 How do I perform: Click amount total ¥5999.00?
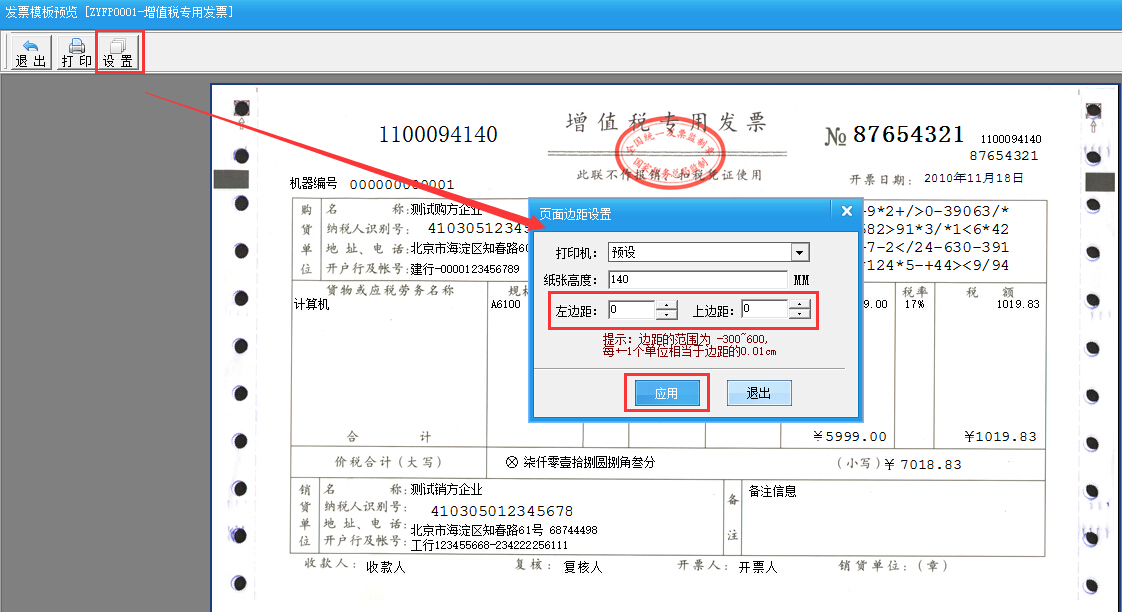click(x=850, y=437)
